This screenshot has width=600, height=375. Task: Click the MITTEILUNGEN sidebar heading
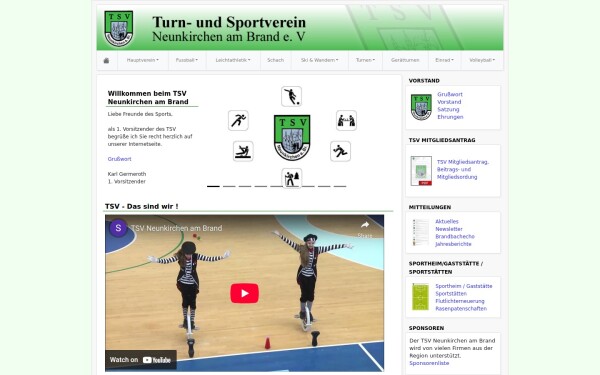430,207
